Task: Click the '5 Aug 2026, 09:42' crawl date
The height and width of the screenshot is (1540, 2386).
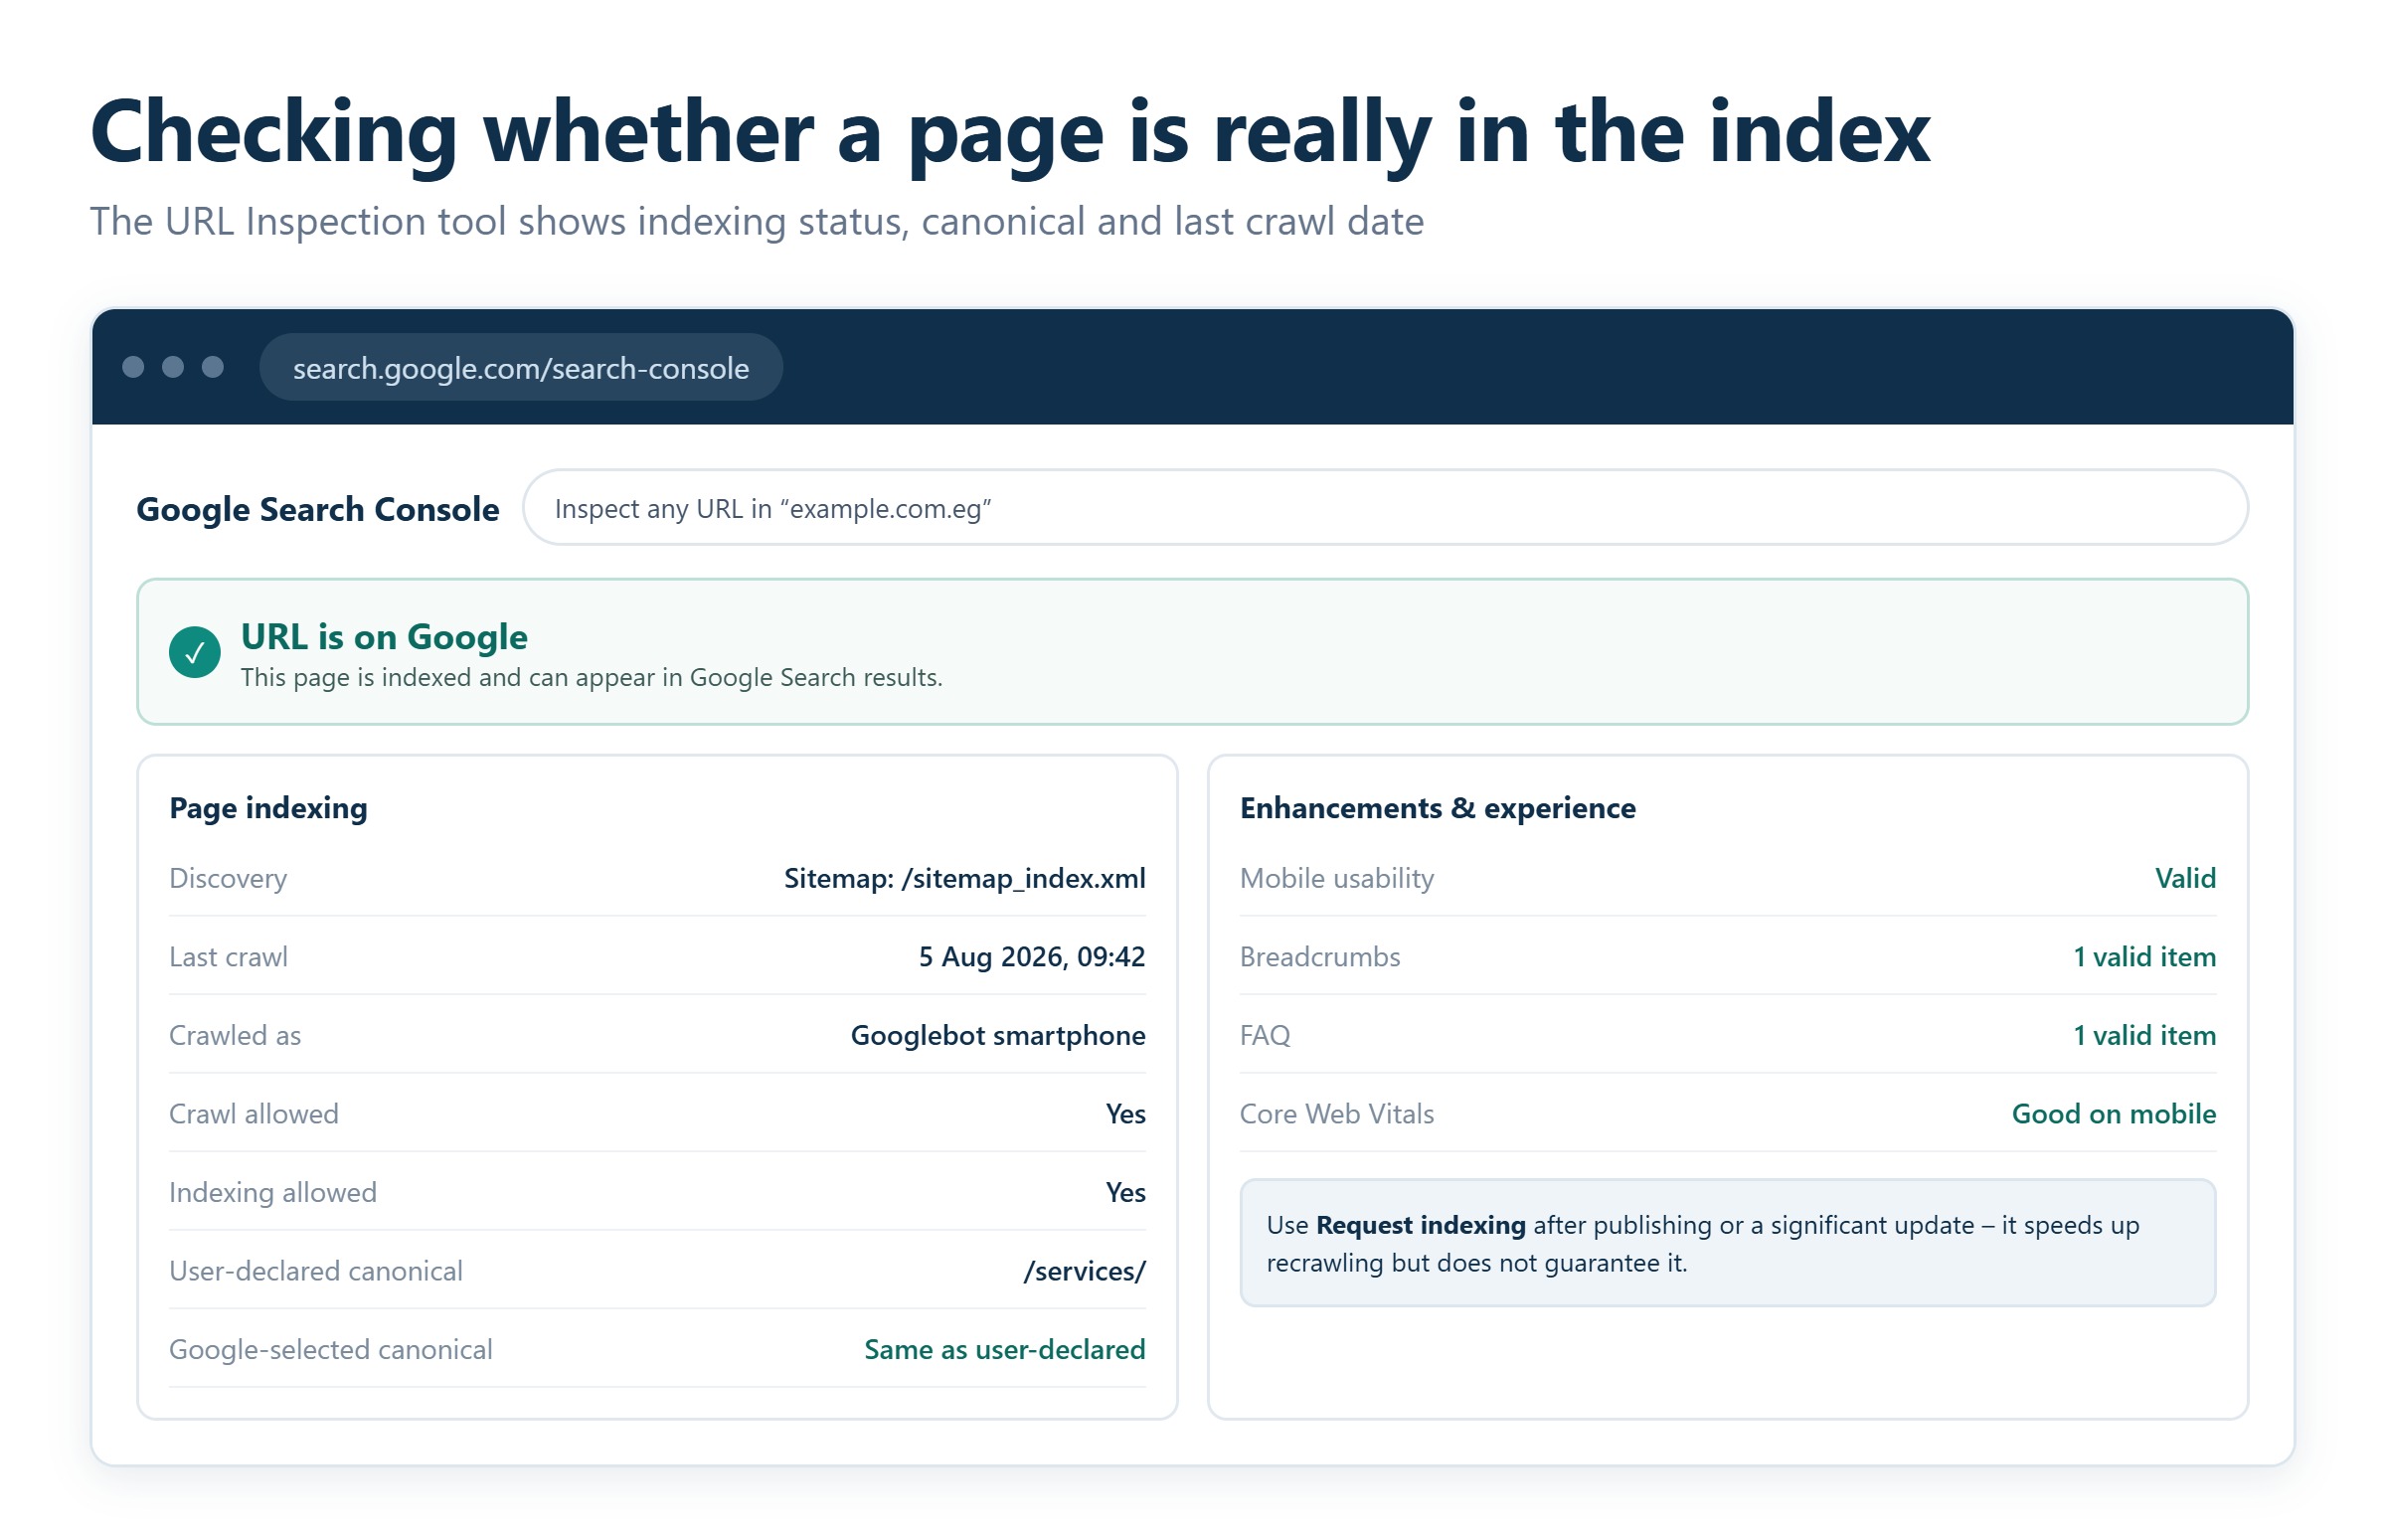Action: [1031, 957]
